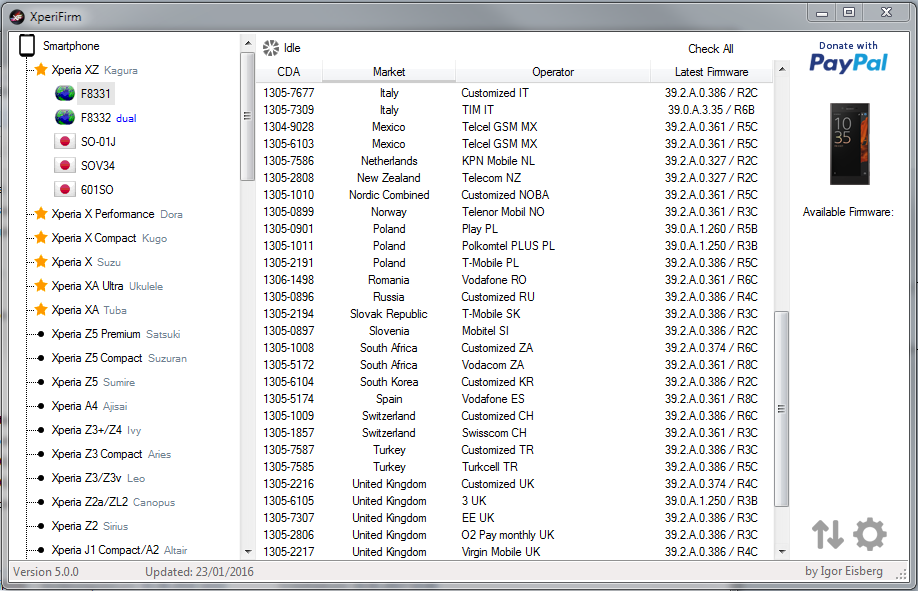Select the 'Virgin Mobile UK' row

[515, 551]
